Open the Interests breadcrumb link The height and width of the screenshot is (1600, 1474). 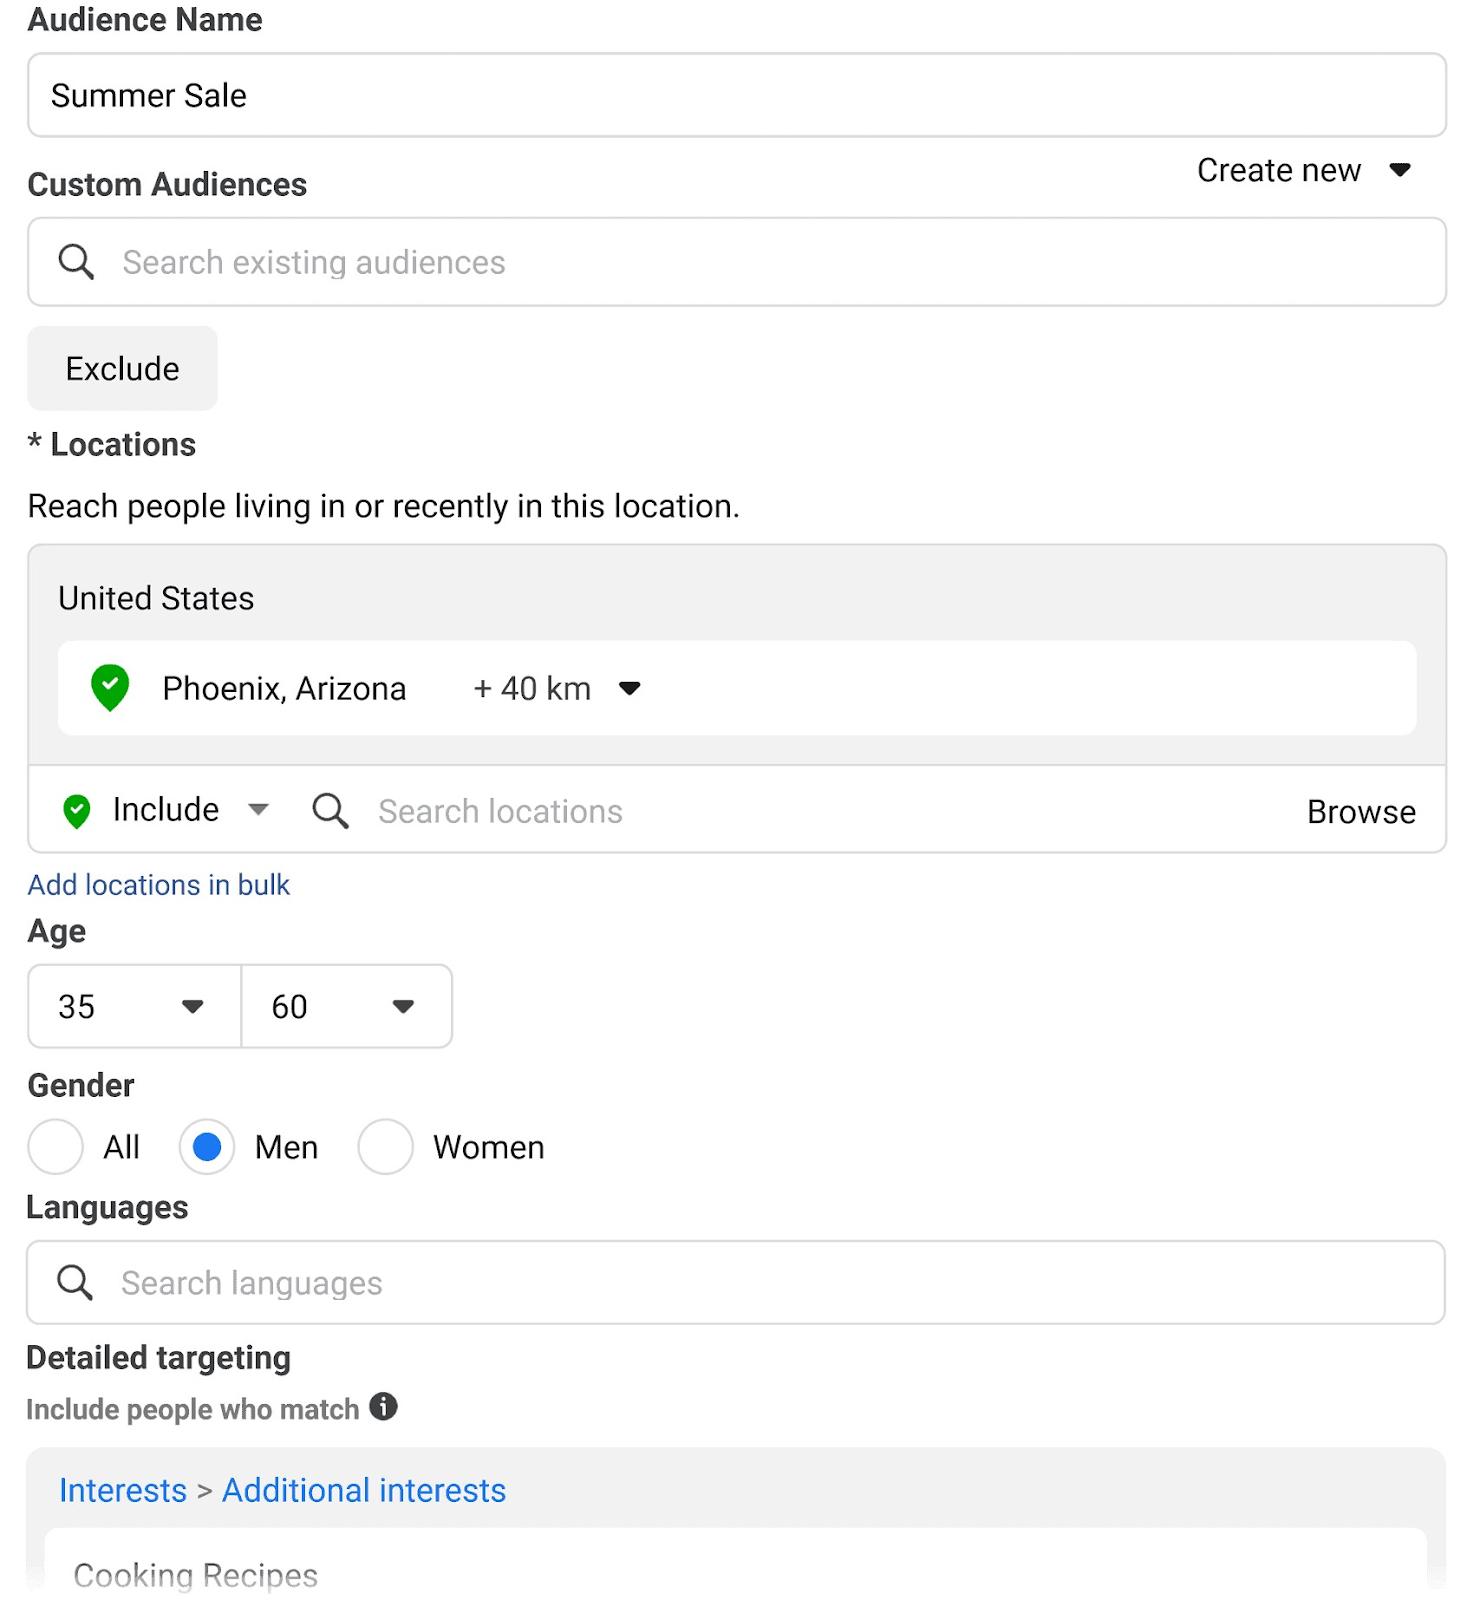(123, 1490)
